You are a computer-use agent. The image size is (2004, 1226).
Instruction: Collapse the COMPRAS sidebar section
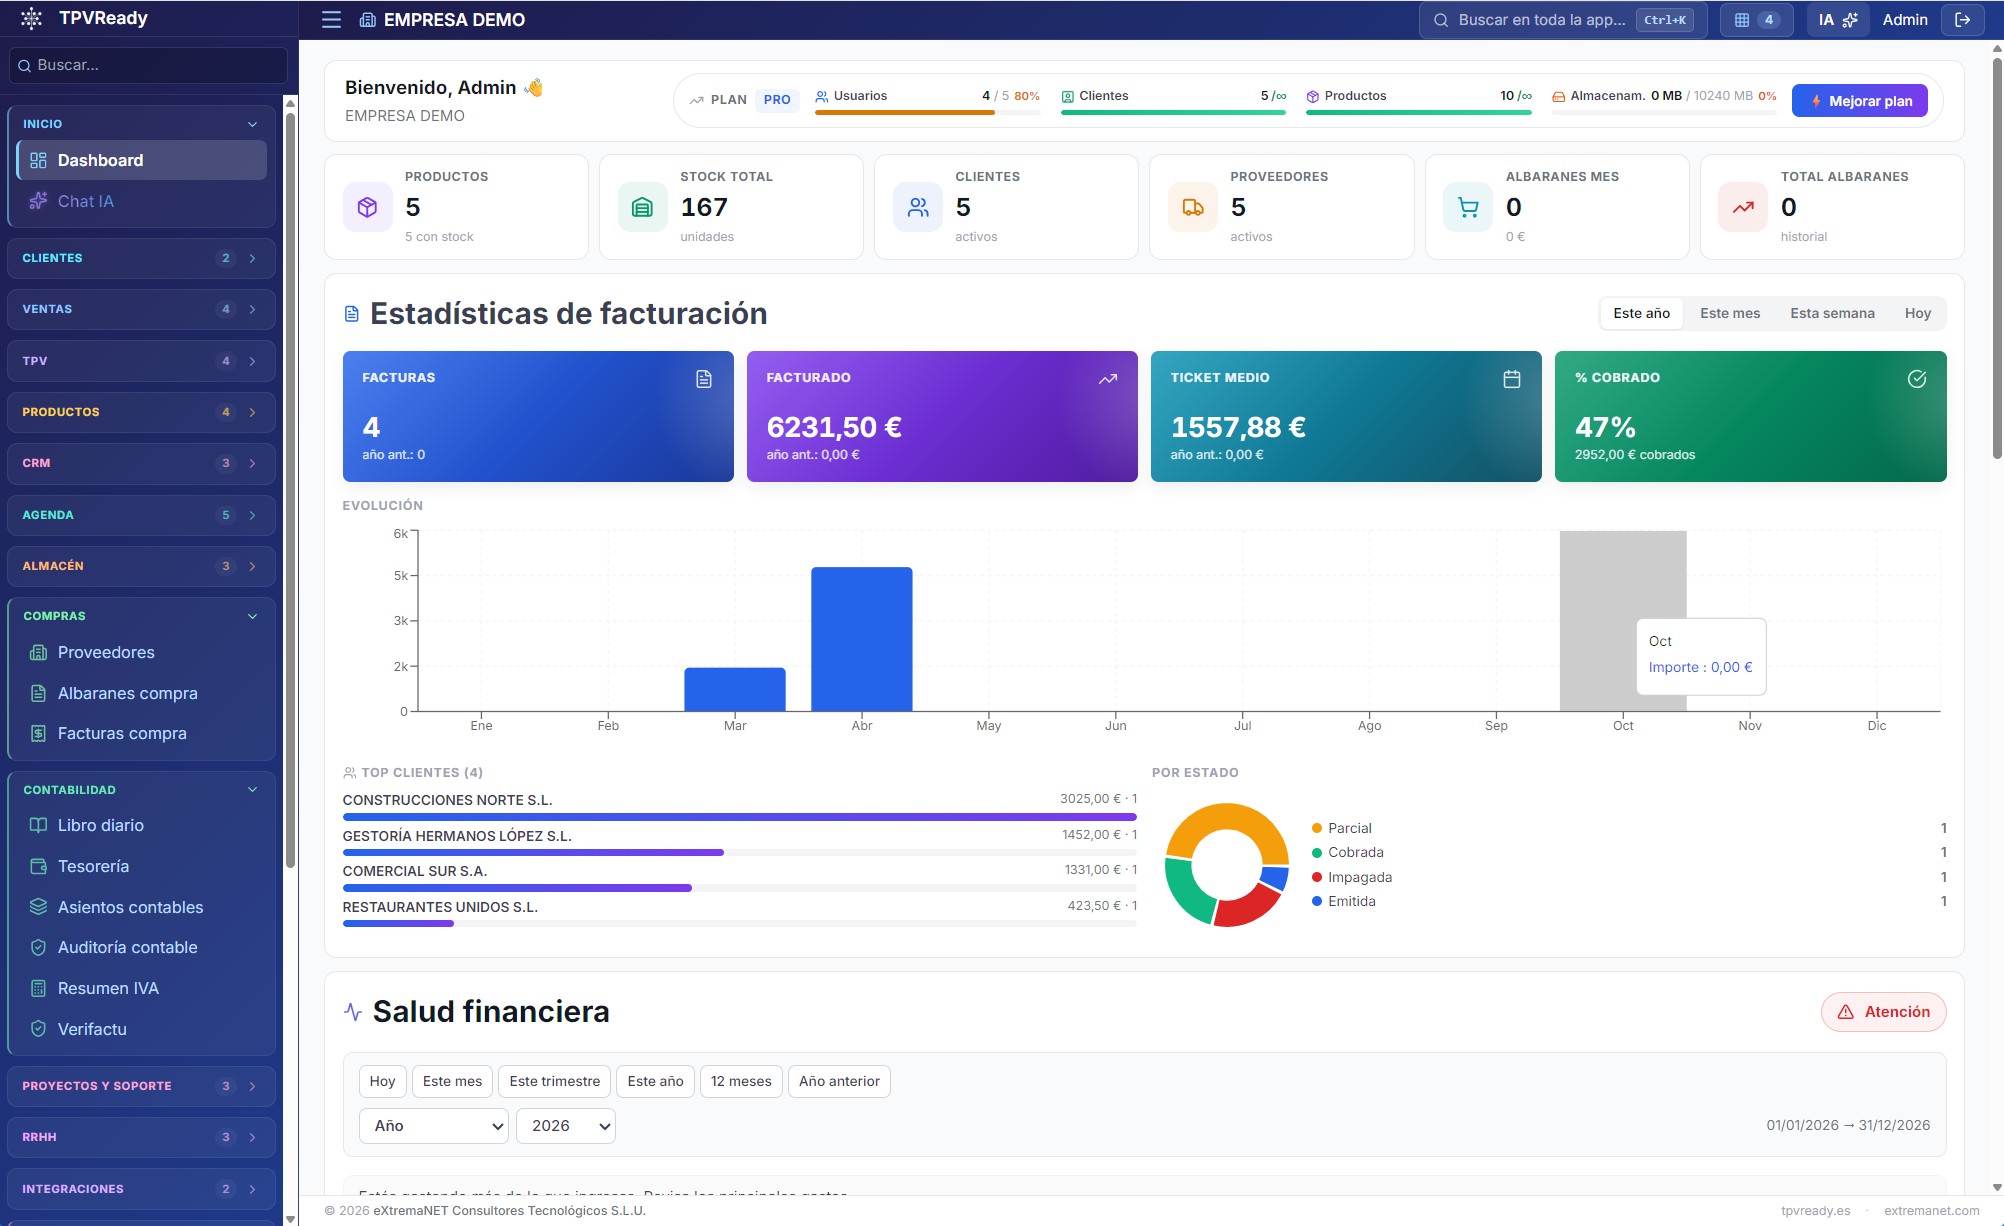tap(141, 616)
